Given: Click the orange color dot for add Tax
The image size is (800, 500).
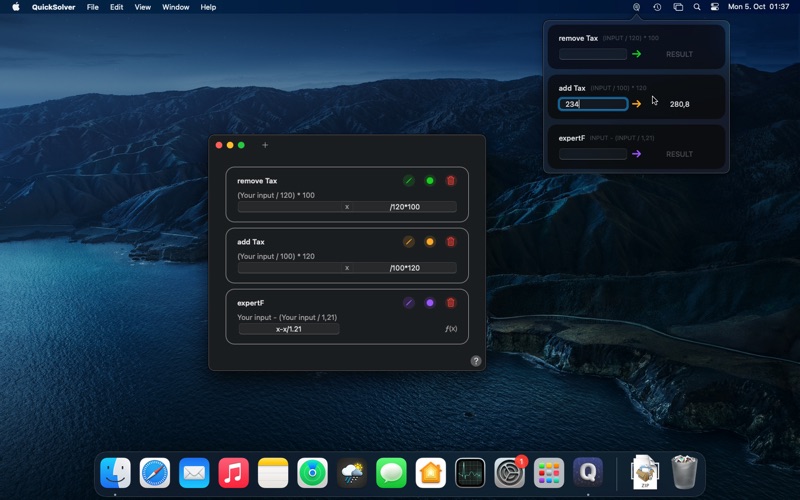Looking at the screenshot, I should tap(430, 242).
